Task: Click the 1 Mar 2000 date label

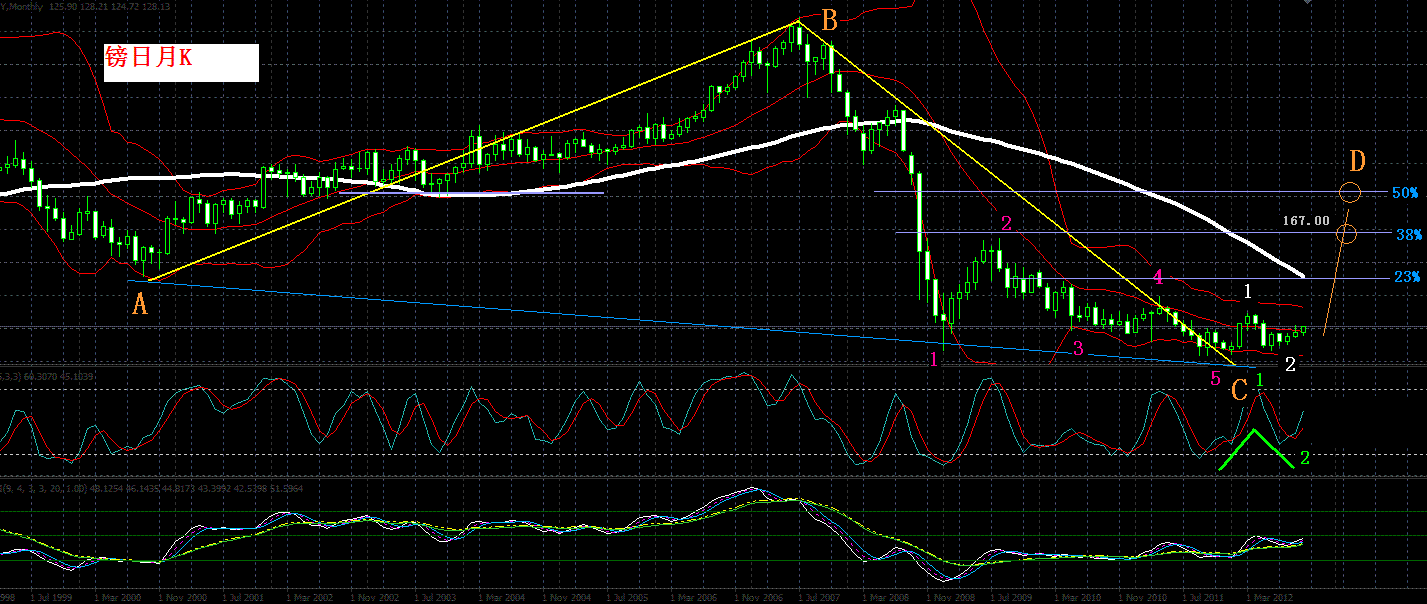Action: click(117, 597)
